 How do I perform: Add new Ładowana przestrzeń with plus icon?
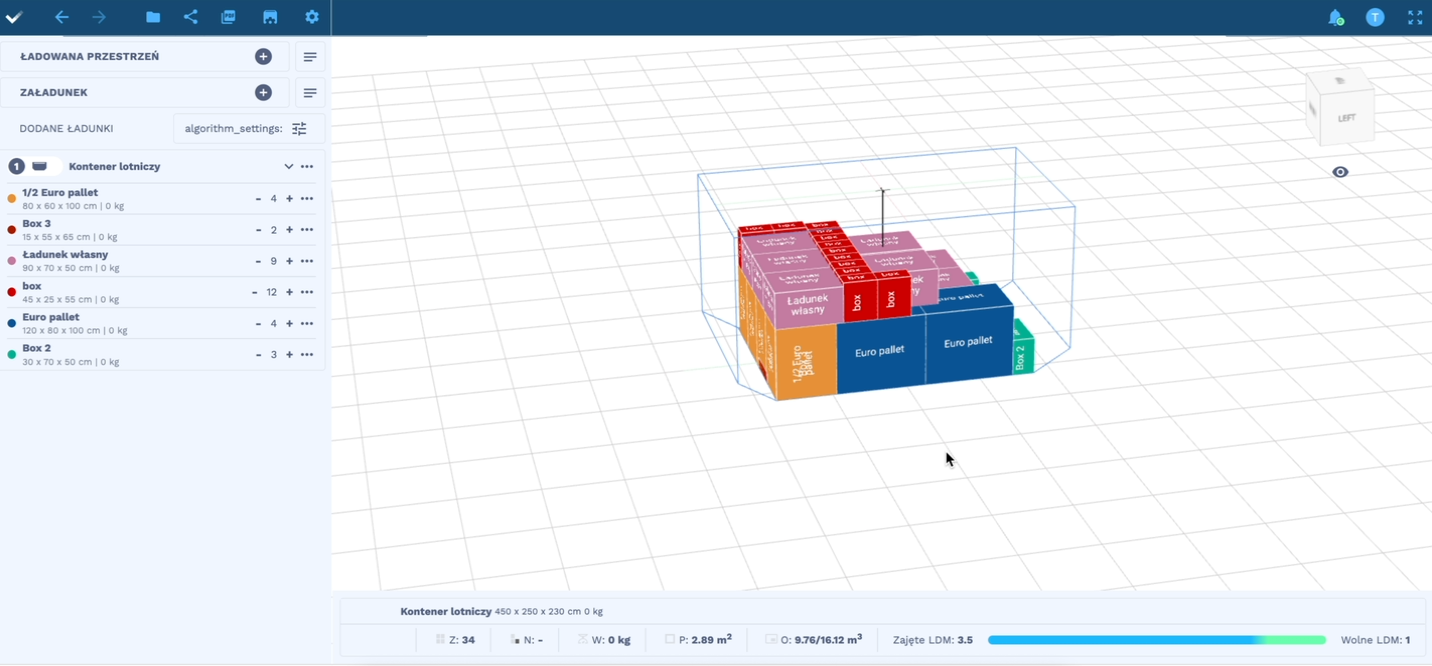(263, 57)
